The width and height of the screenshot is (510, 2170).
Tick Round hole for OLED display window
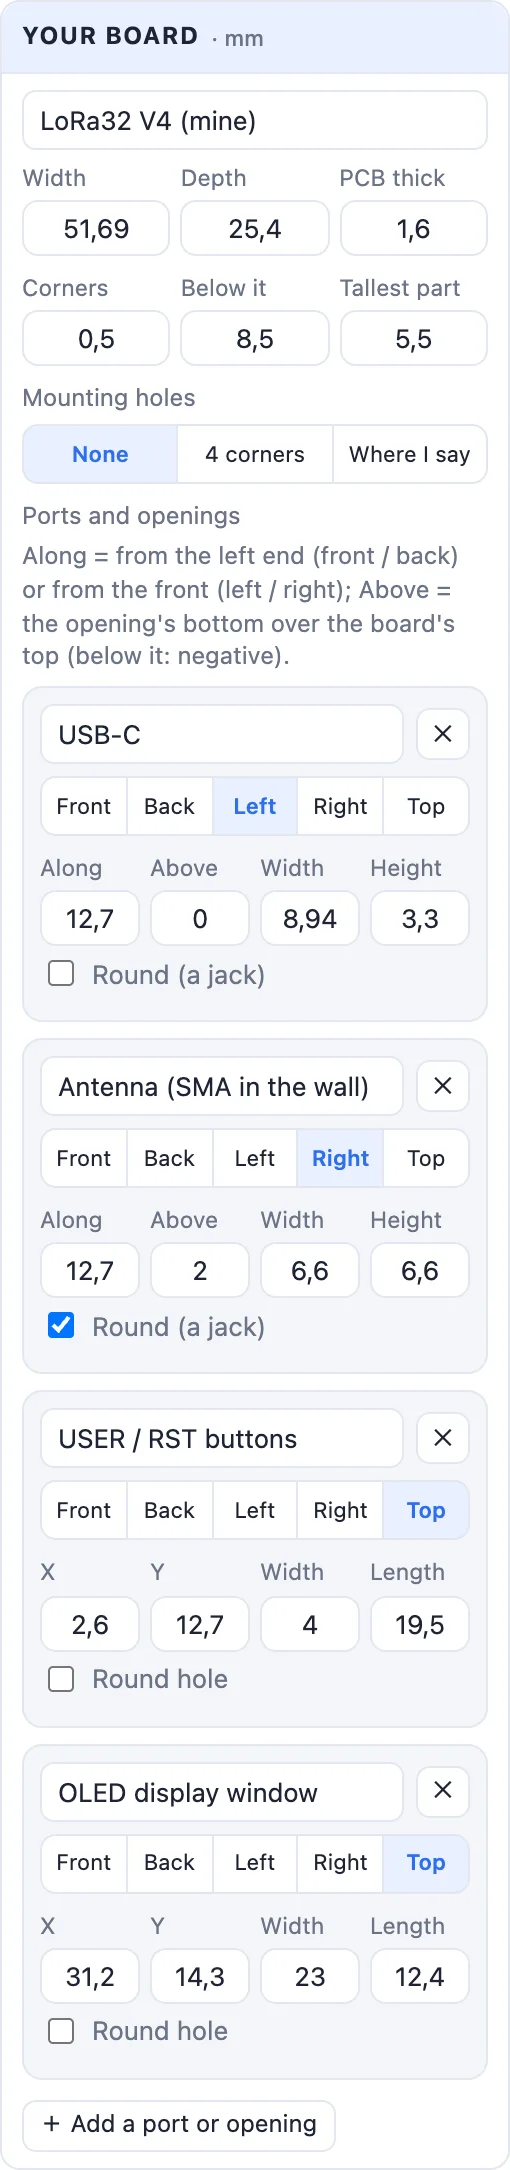(x=61, y=2030)
